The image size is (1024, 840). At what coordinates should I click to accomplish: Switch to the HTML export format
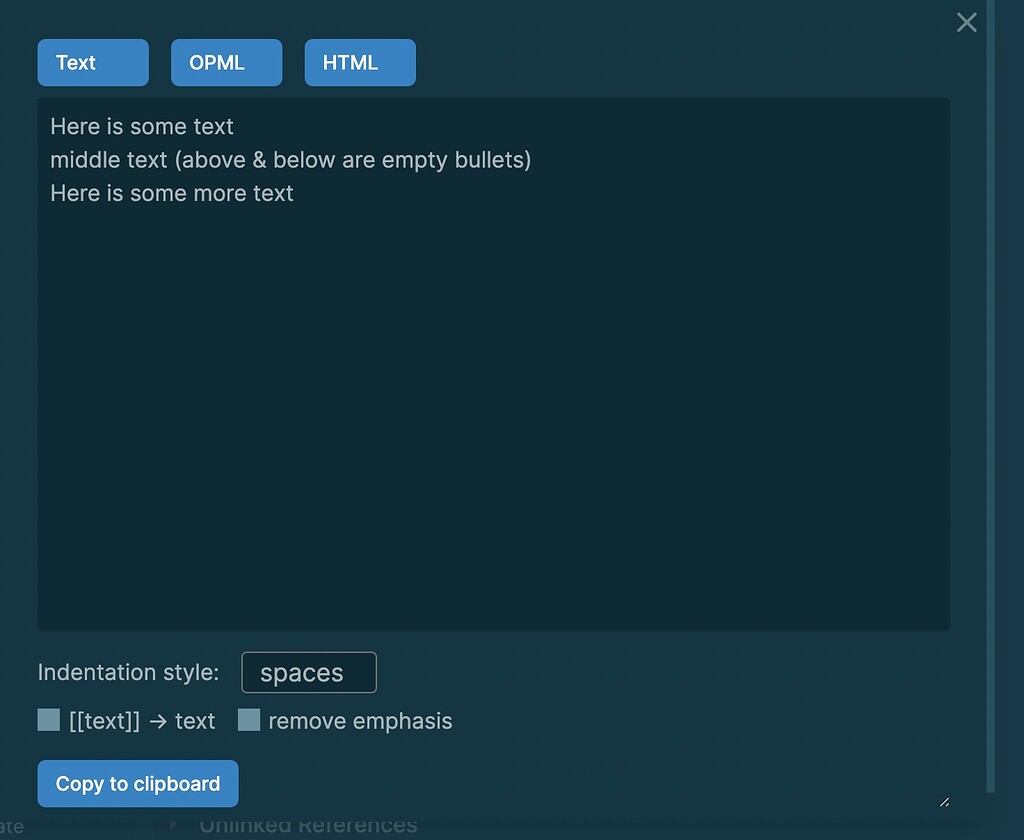click(359, 62)
